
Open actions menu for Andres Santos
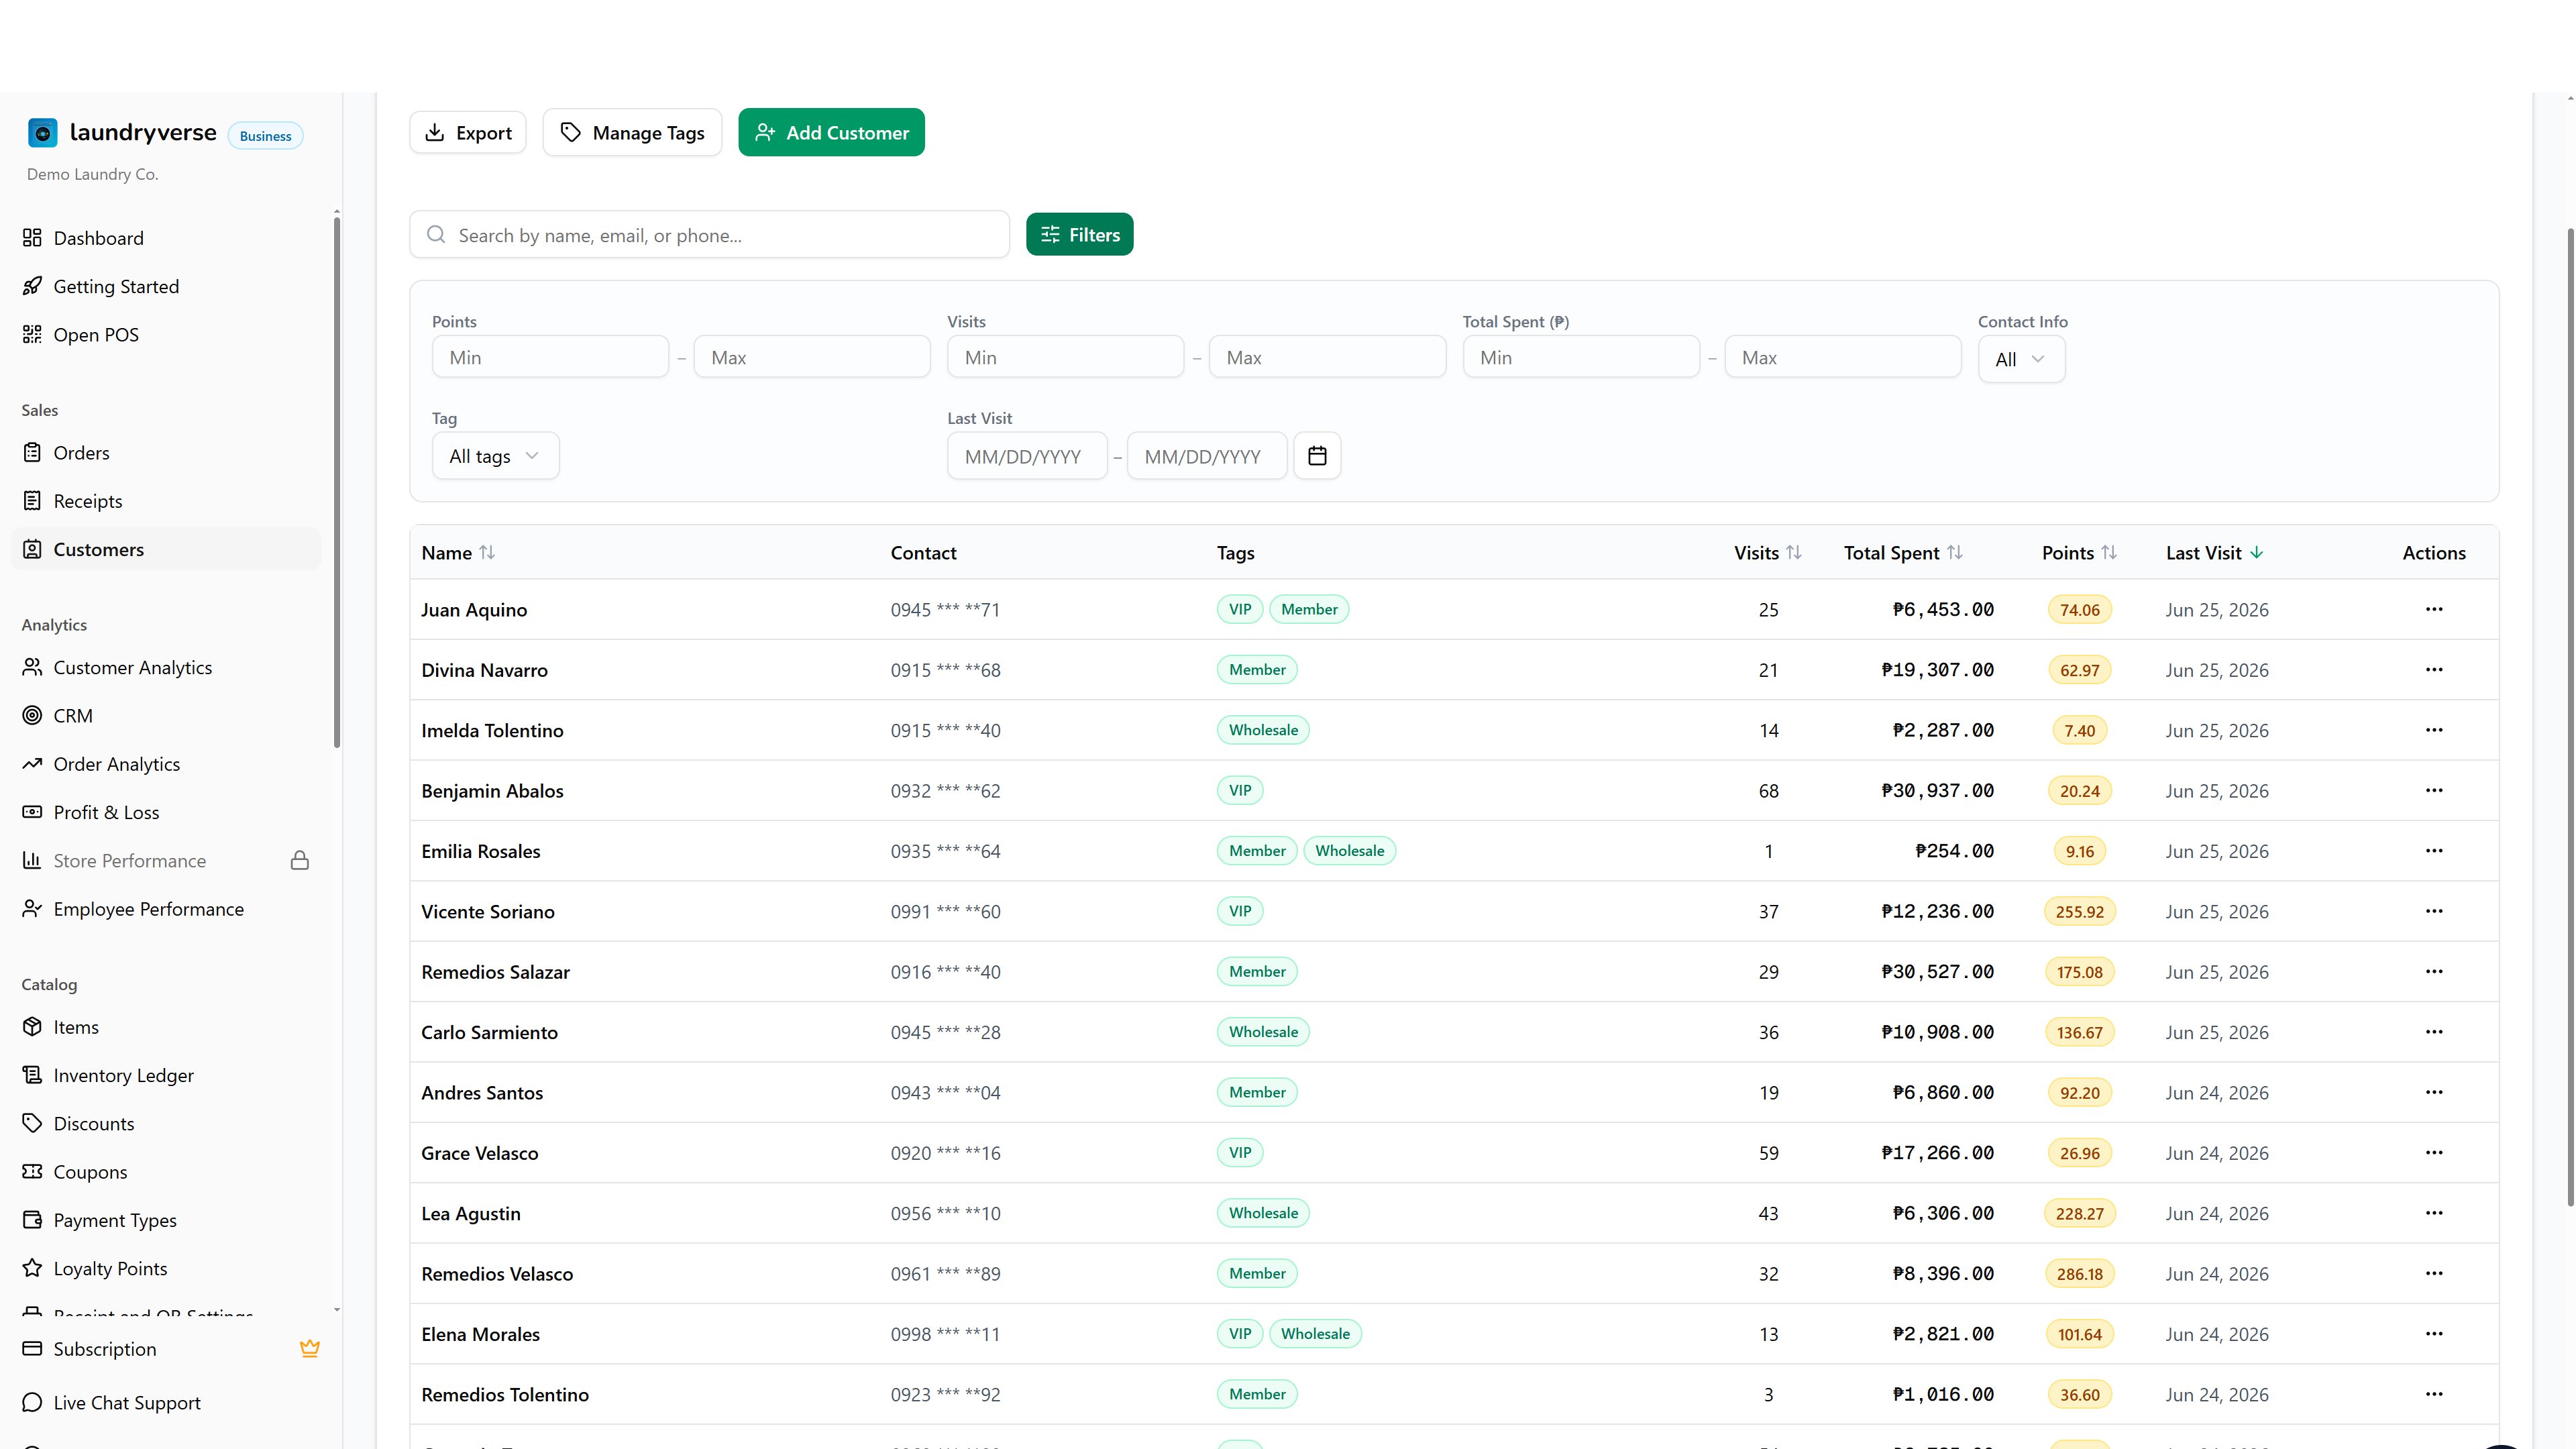[x=2434, y=1092]
